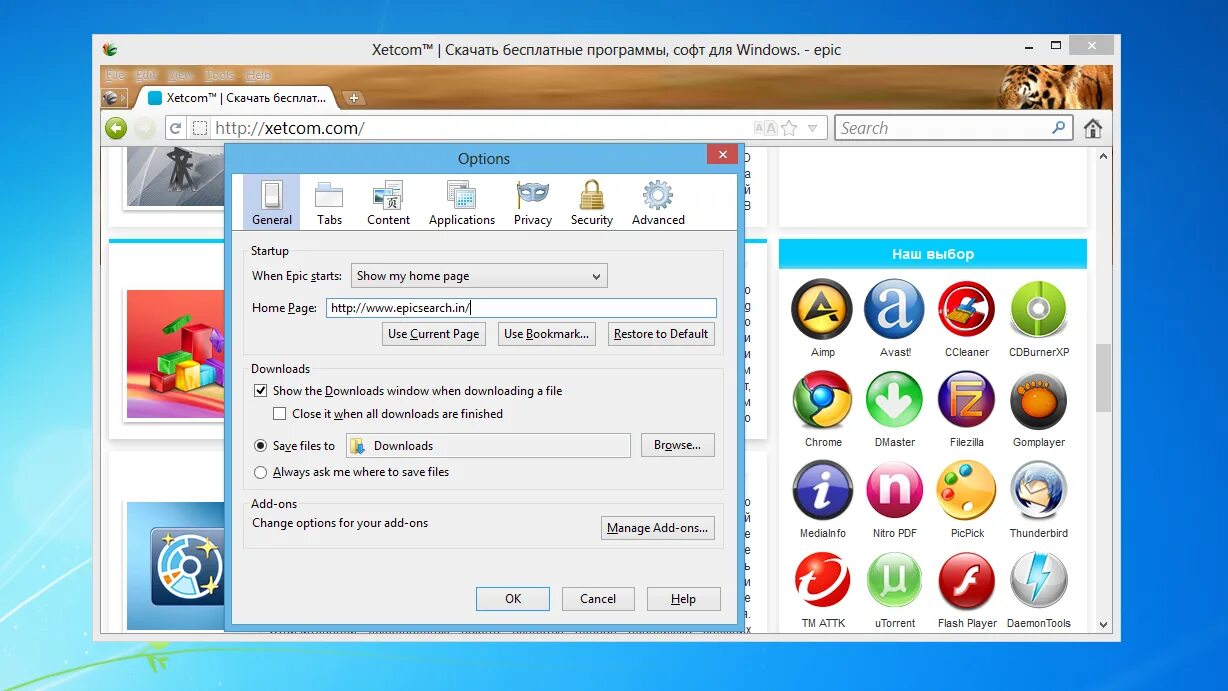The image size is (1228, 691).
Task: Click the Browse... button
Action: [677, 445]
